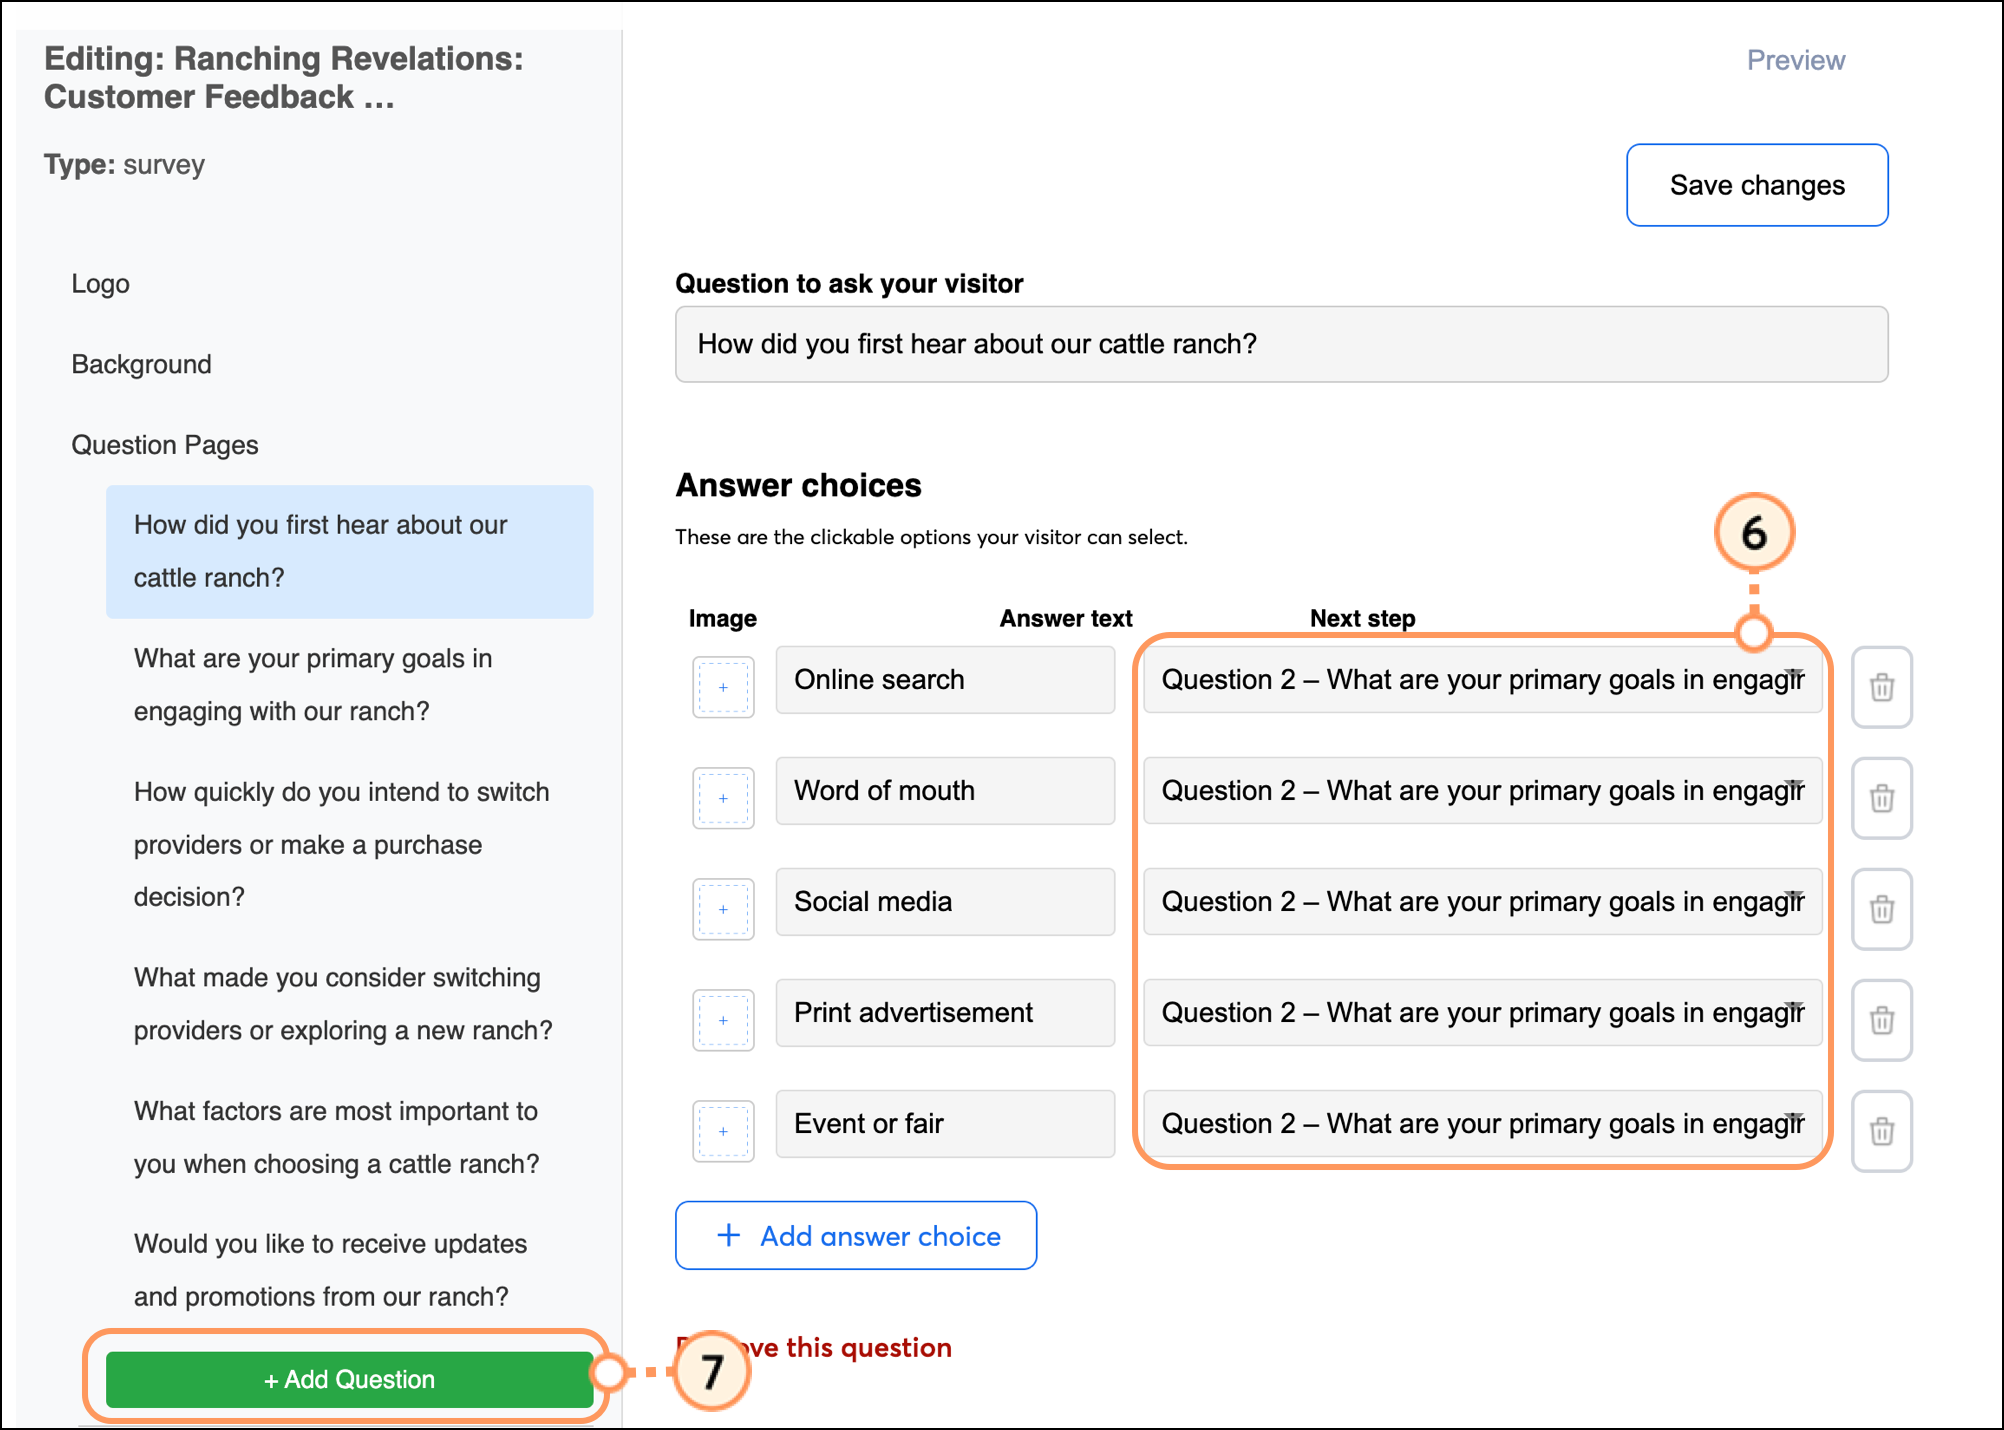Screen dimensions: 2004x1430
Task: Click Remove this question link
Action: (x=813, y=1348)
